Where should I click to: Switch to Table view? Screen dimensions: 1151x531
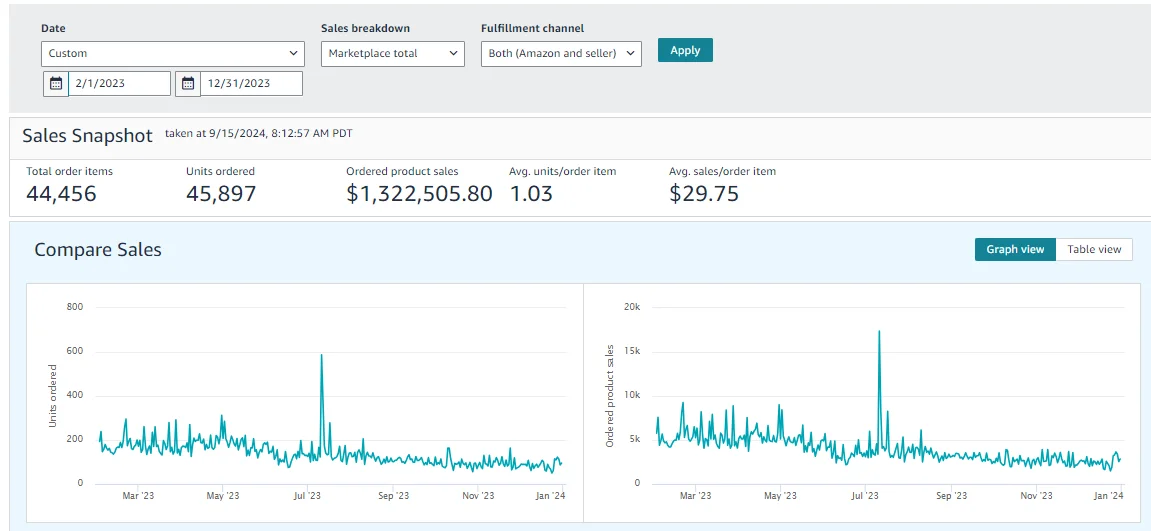[x=1094, y=249]
